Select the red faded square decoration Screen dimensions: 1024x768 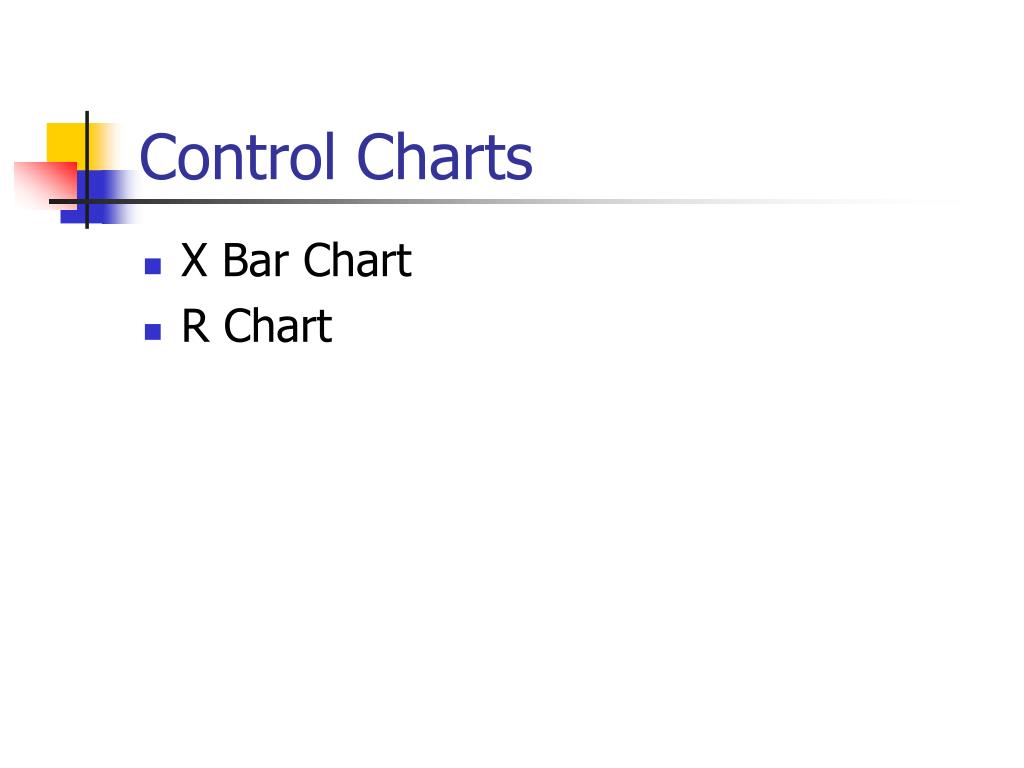pos(44,184)
